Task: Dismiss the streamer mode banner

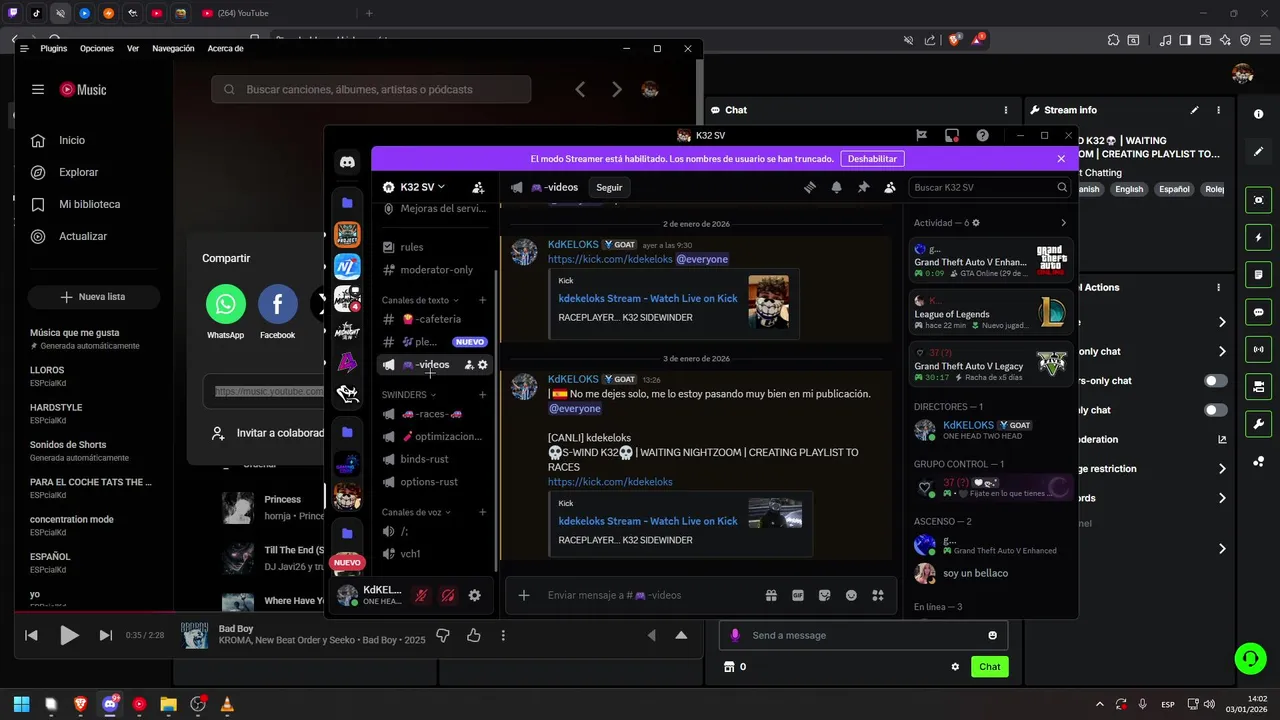Action: pyautogui.click(x=1061, y=158)
